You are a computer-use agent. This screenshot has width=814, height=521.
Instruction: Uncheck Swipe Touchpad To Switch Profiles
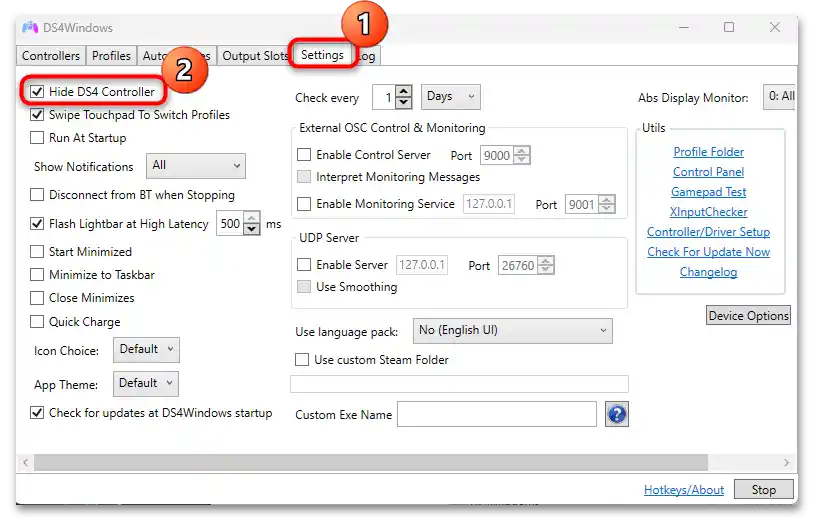(x=37, y=115)
